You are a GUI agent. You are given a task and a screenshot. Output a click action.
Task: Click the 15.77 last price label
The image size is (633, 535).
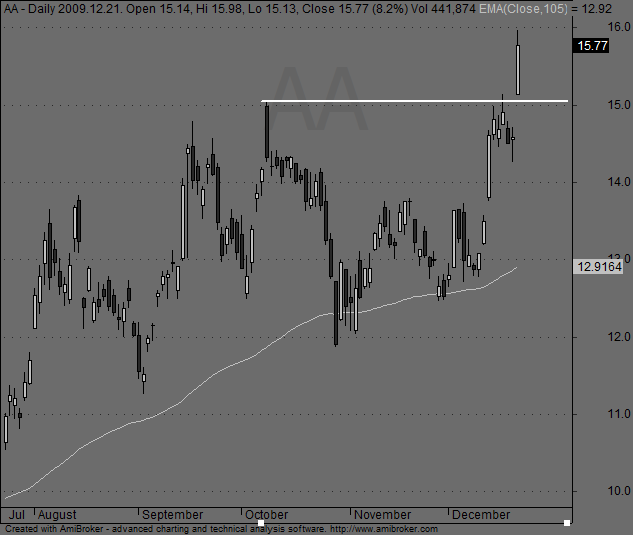(591, 46)
